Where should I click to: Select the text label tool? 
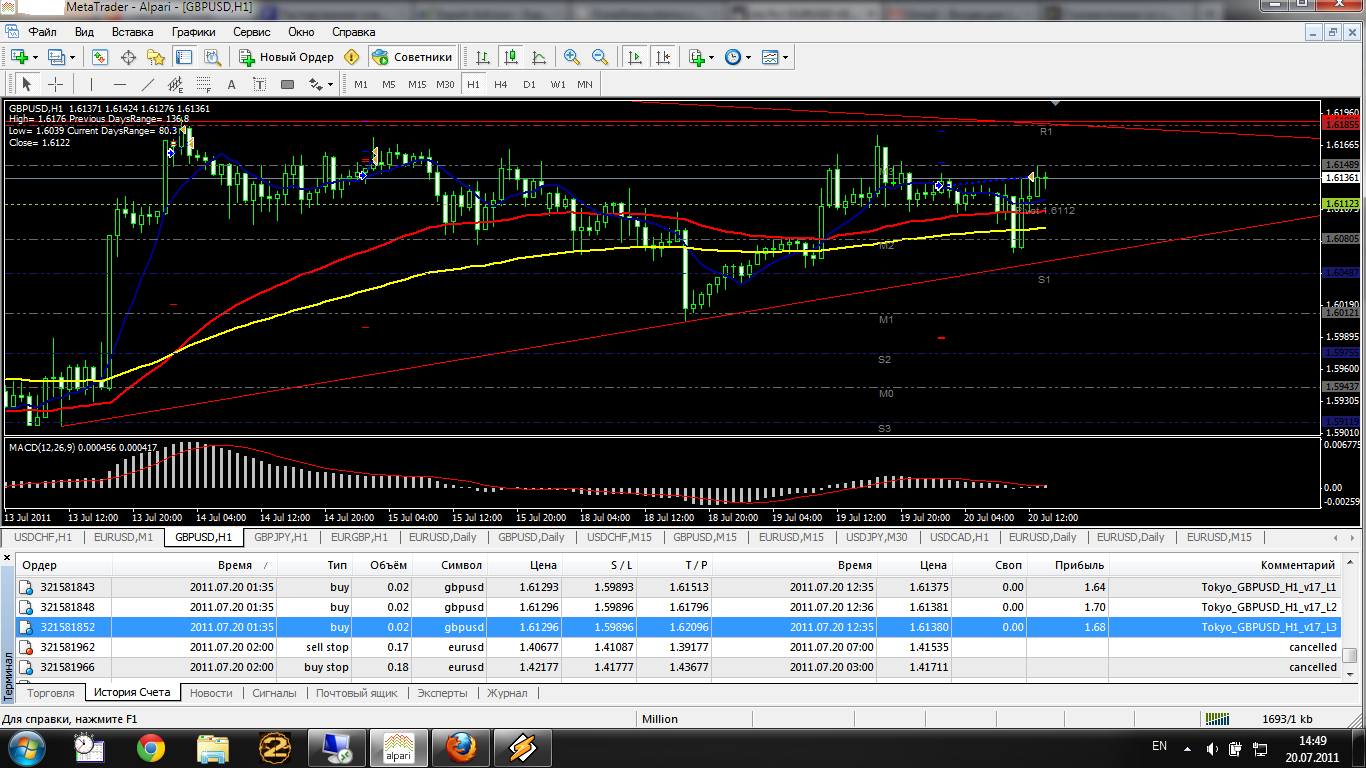pos(260,84)
